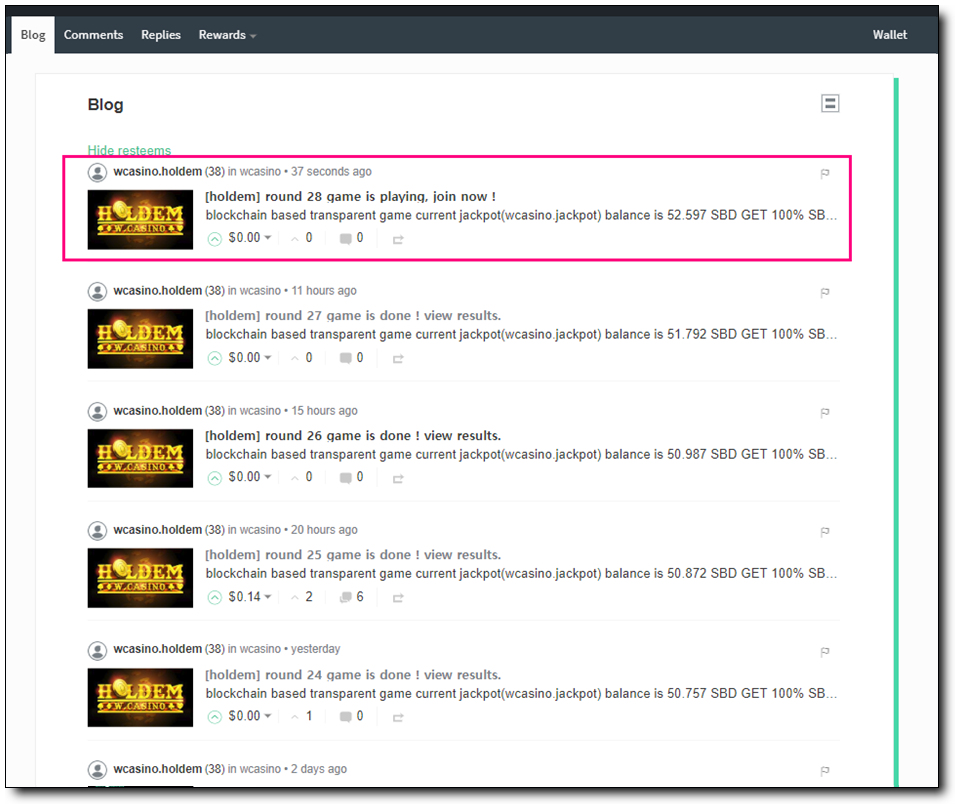Open the jackpot balance 50.872 SBD summary text
955x804 pixels.
(x=521, y=574)
